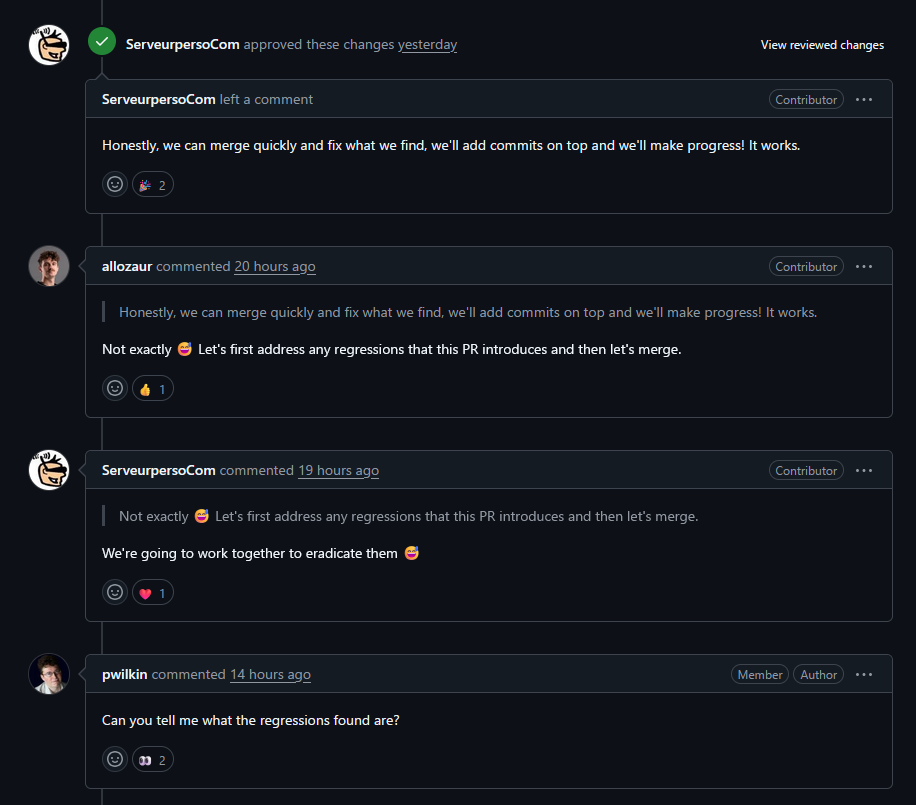This screenshot has height=805, width=916.
Task: Click the green approved checkmark icon
Action: 102,41
